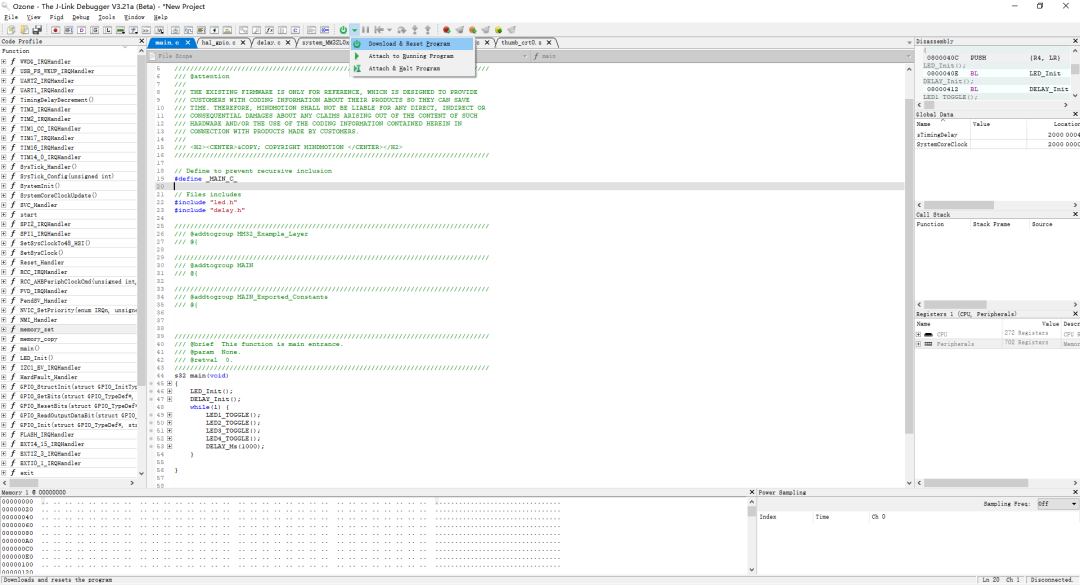The width and height of the screenshot is (1080, 585).
Task: Click the icon beside Attach & Halt Program
Action: (x=357, y=68)
